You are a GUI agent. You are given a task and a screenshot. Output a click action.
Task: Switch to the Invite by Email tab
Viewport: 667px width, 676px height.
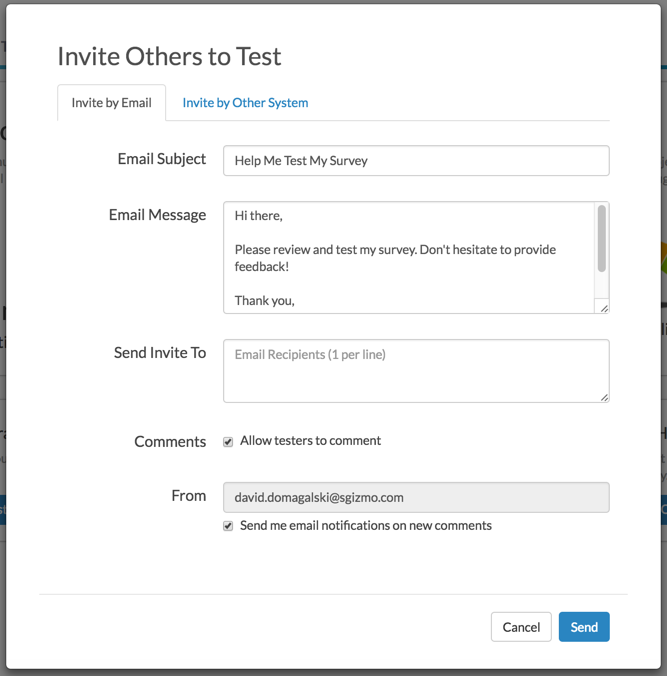111,103
